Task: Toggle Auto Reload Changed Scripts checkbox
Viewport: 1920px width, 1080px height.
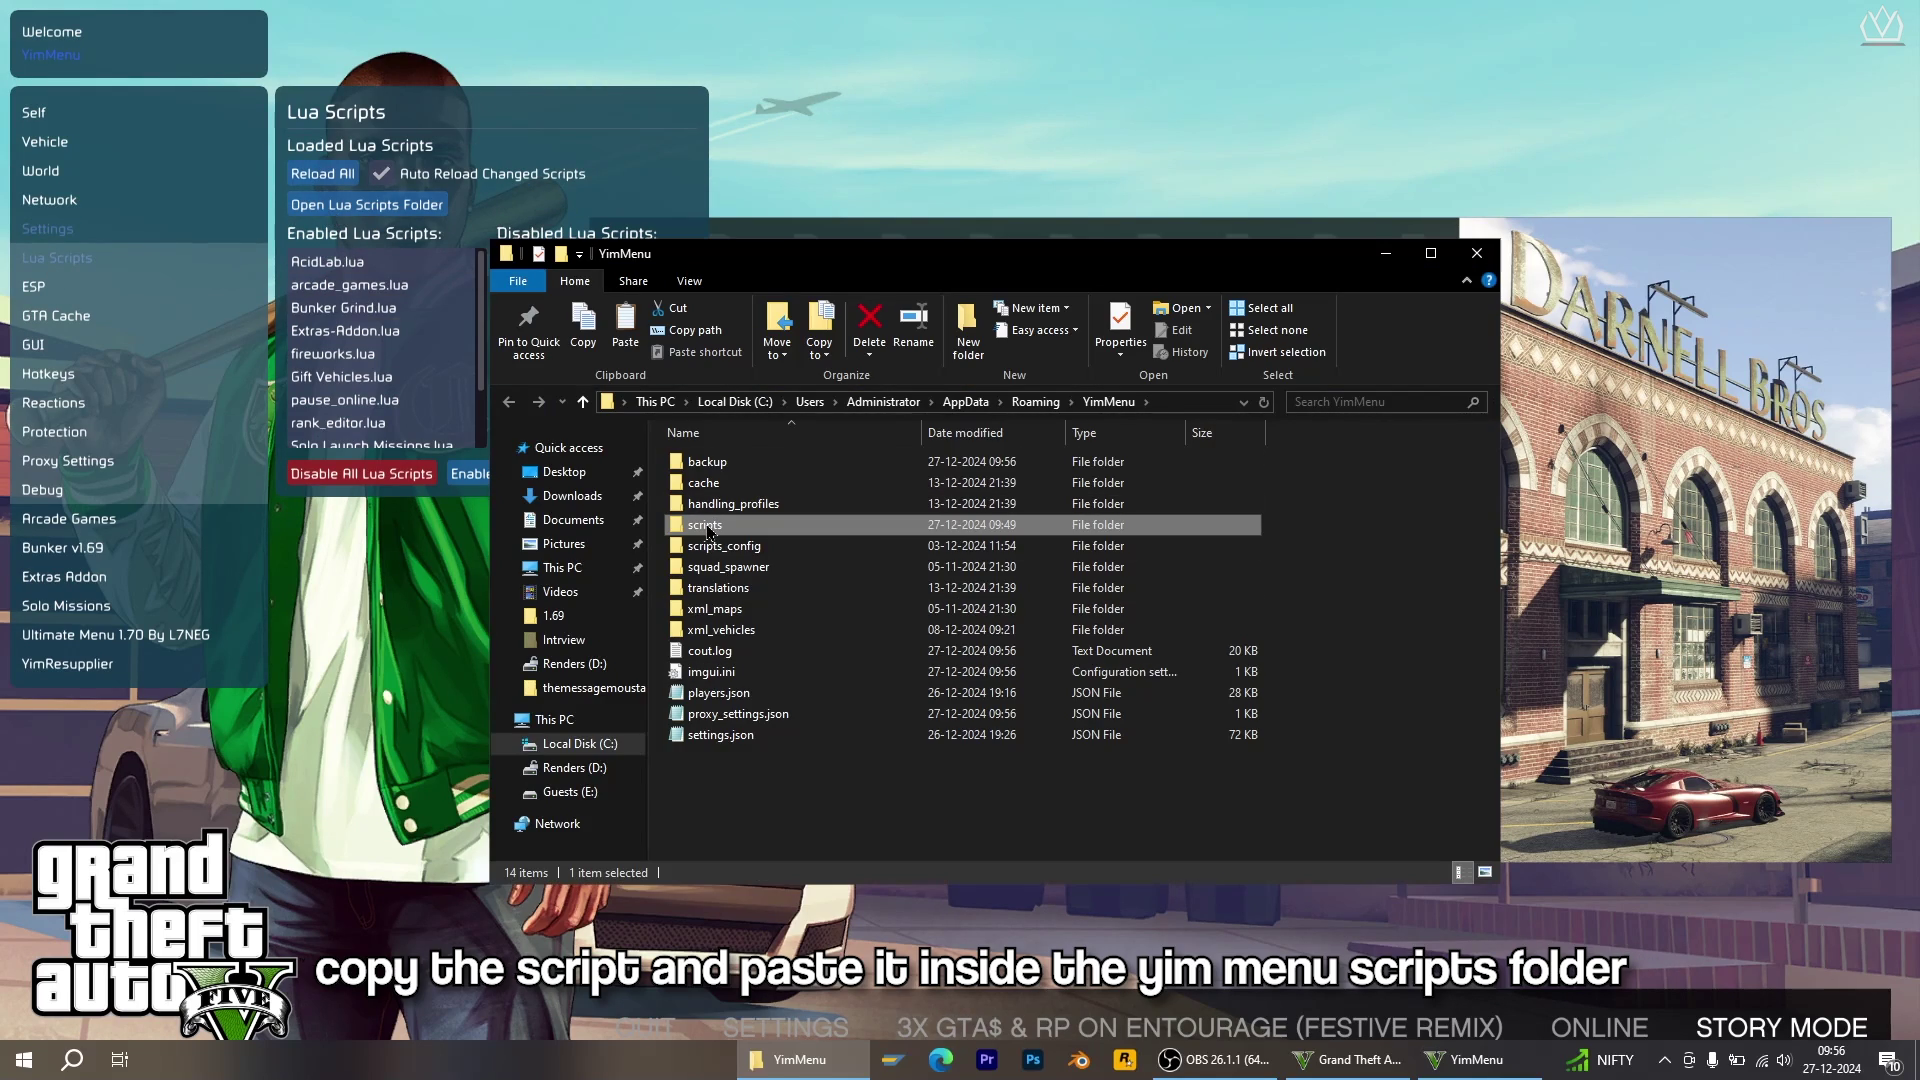Action: pyautogui.click(x=381, y=174)
